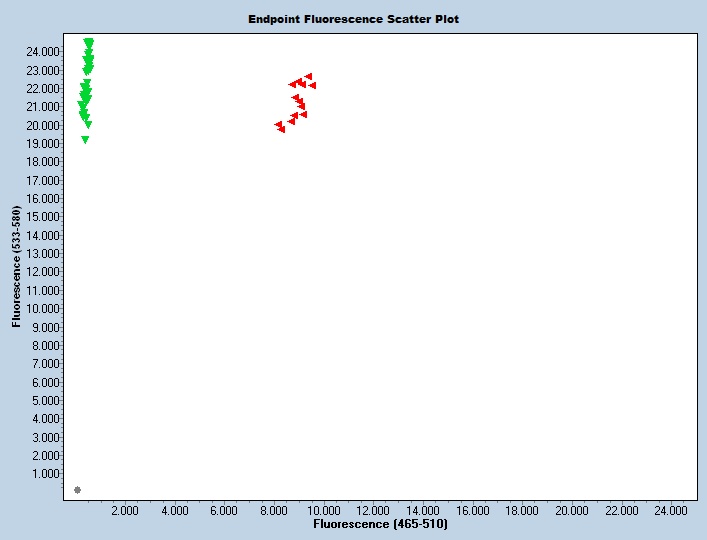707x540 pixels.
Task: Click the 19.000 tick label on y-axis
Action: (43, 144)
